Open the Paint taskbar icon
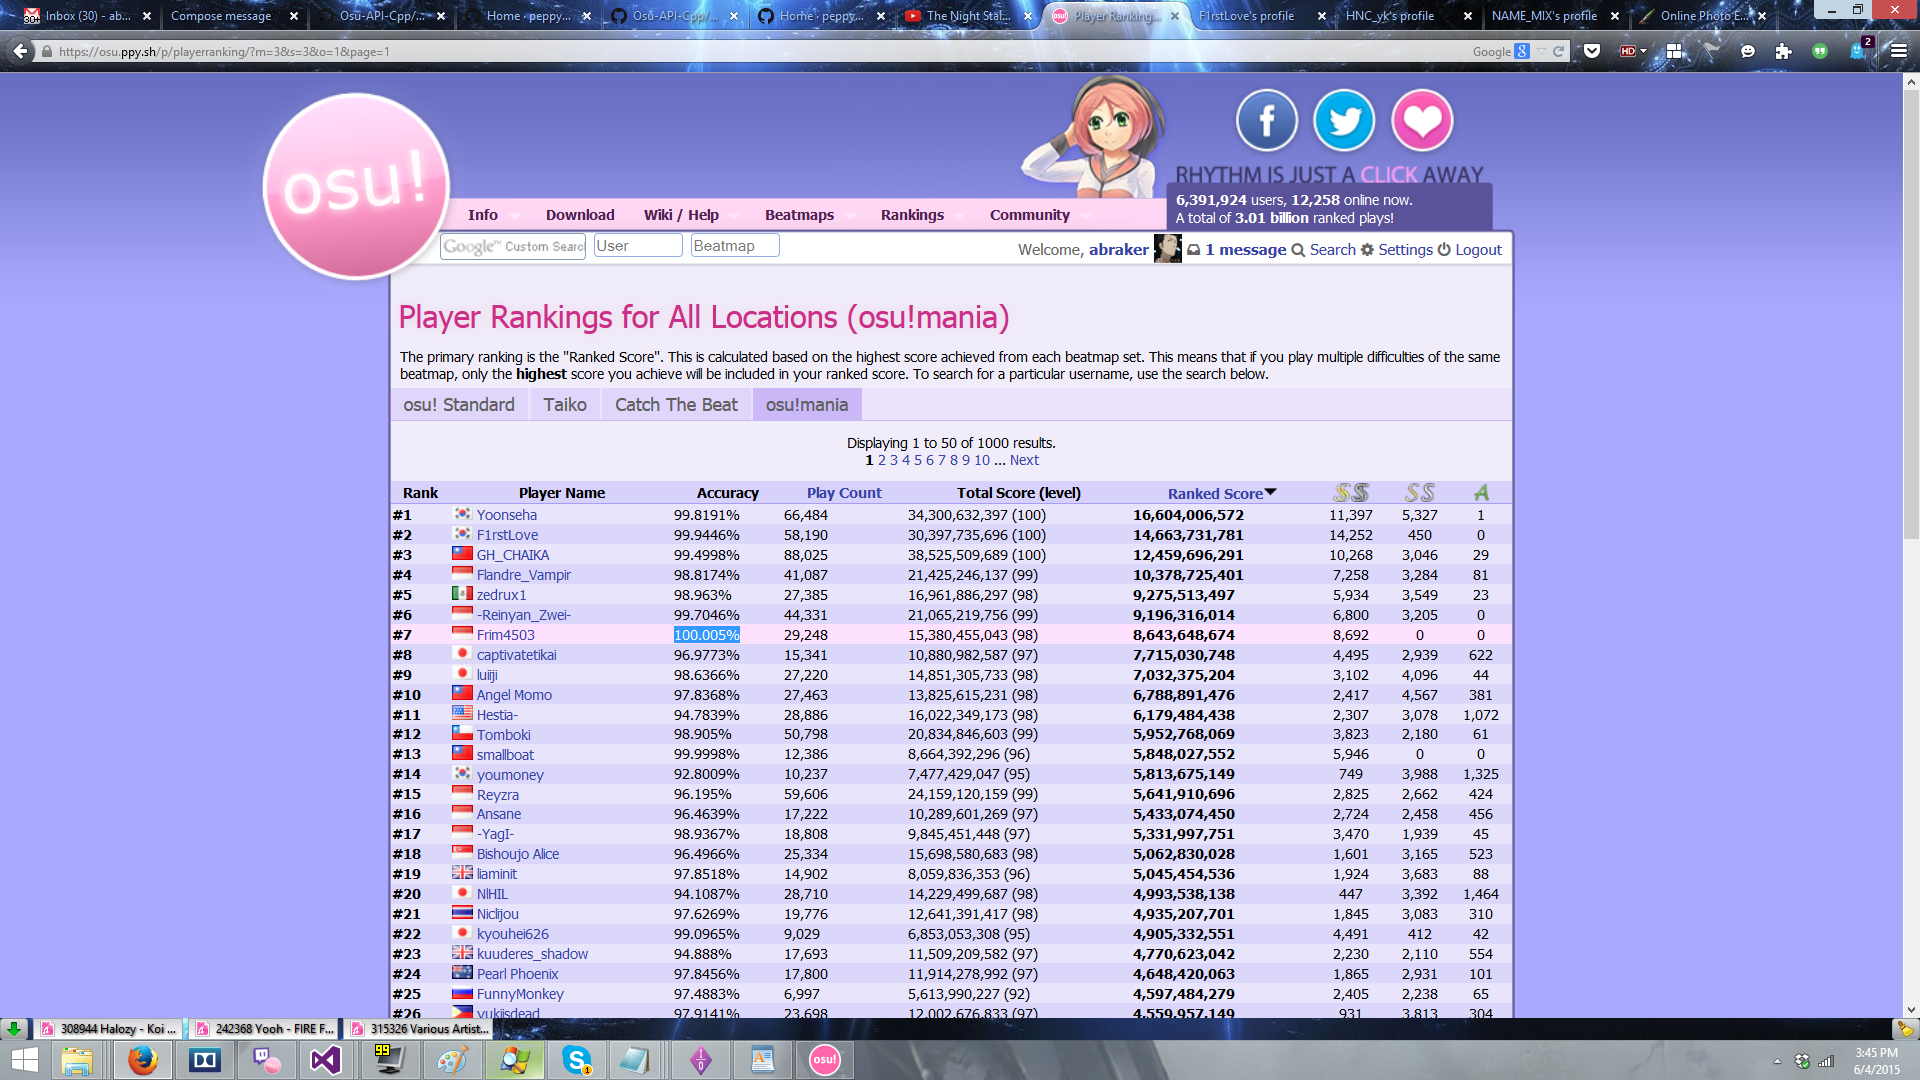This screenshot has width=1920, height=1080. click(x=452, y=1060)
